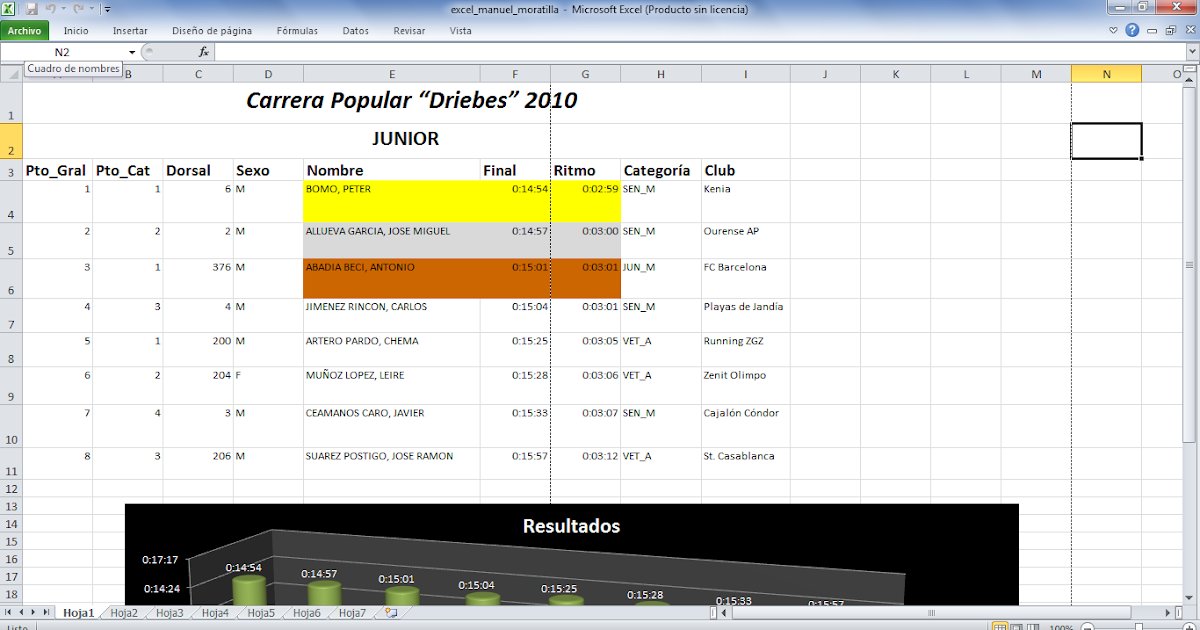Screen dimensions: 1200x630
Task: Switch to the Hoja2 sheet tab
Action: [124, 613]
